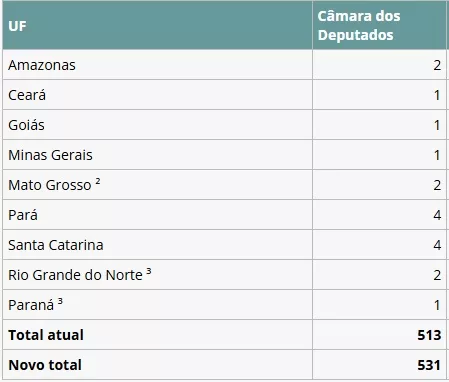Click the Mato Grosso state name
The image size is (449, 382).
(50, 185)
